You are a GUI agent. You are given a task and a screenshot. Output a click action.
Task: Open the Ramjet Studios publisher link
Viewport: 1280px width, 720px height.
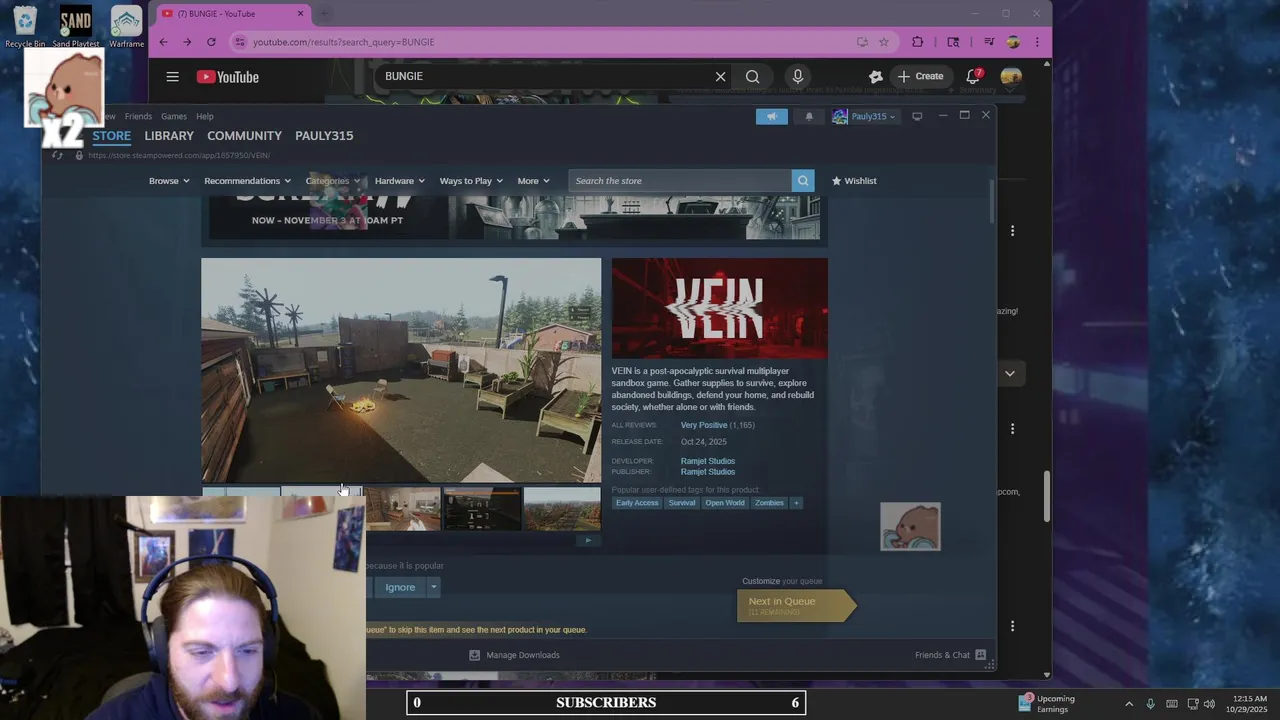tap(708, 472)
